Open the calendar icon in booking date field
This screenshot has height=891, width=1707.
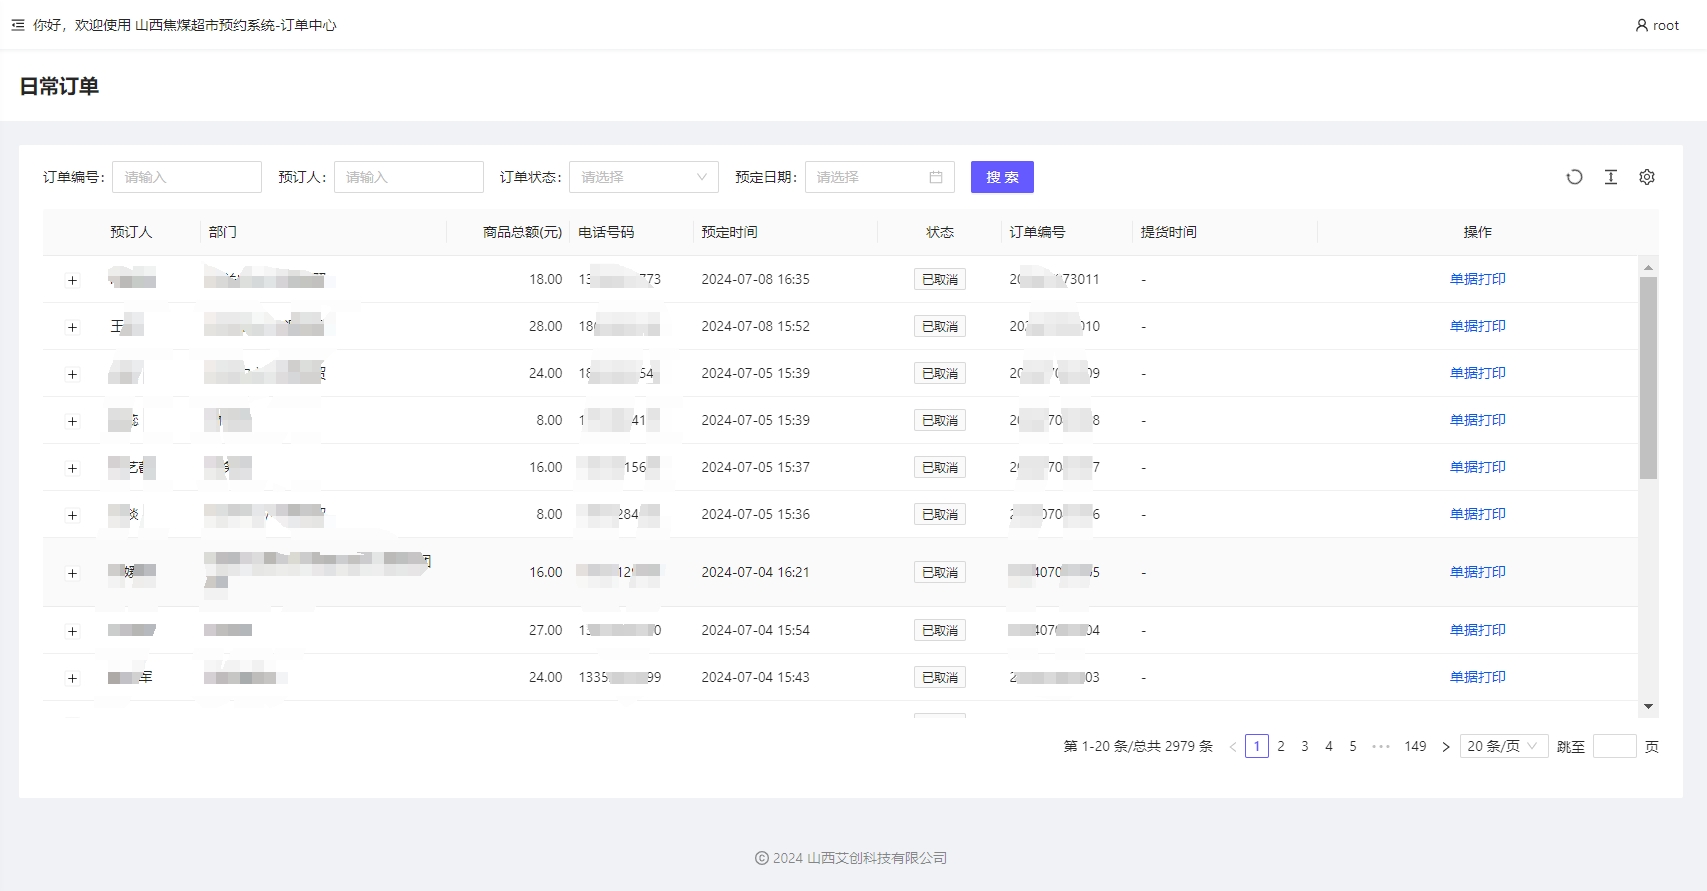[936, 177]
